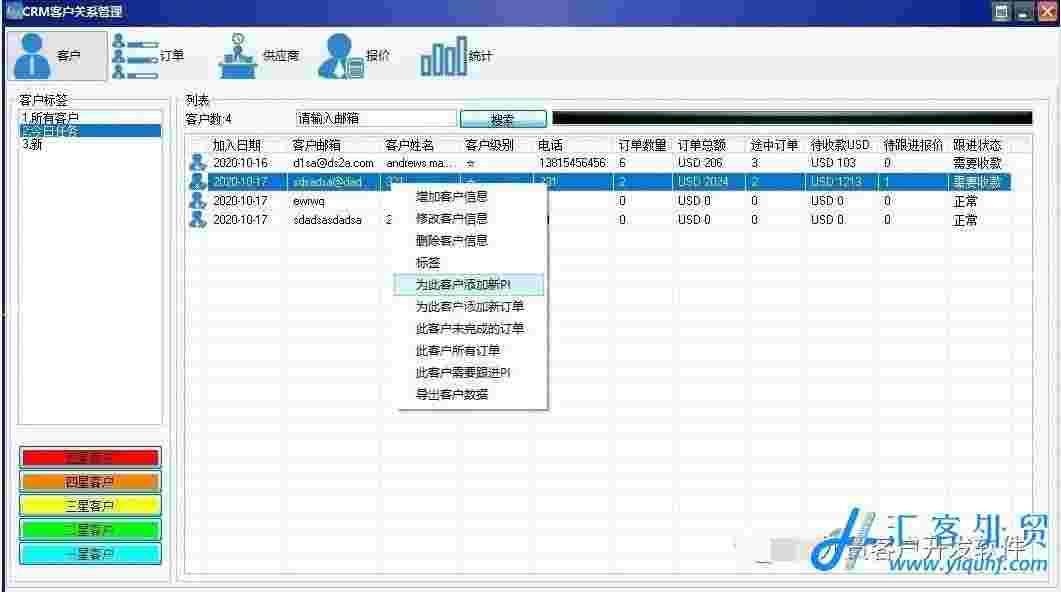Image resolution: width=1061 pixels, height=592 pixels.
Task: Choose 为此客户添加新订单 menu entry
Action: pyautogui.click(x=470, y=306)
